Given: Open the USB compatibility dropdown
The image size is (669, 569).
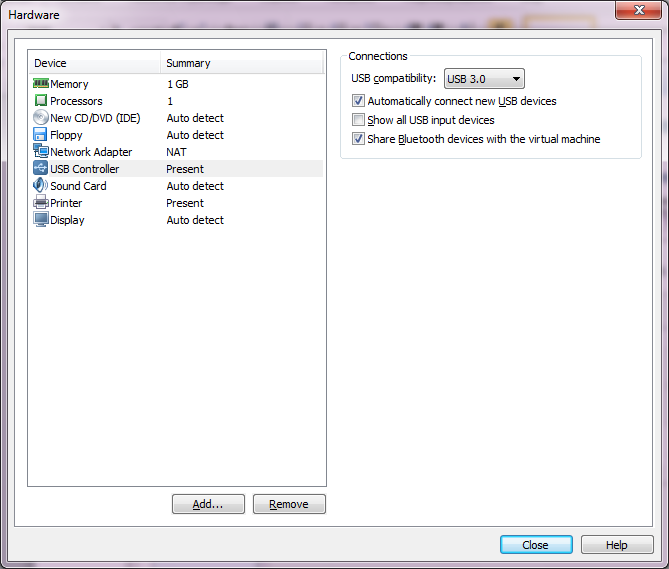Looking at the screenshot, I should coord(484,79).
